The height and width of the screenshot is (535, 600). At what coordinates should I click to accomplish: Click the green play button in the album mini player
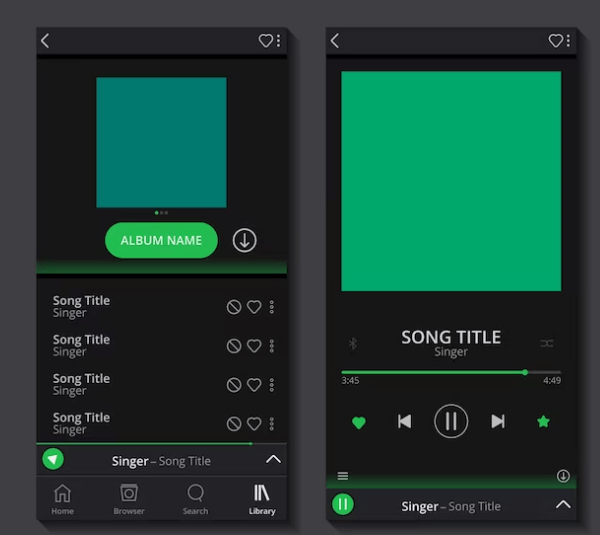53,459
